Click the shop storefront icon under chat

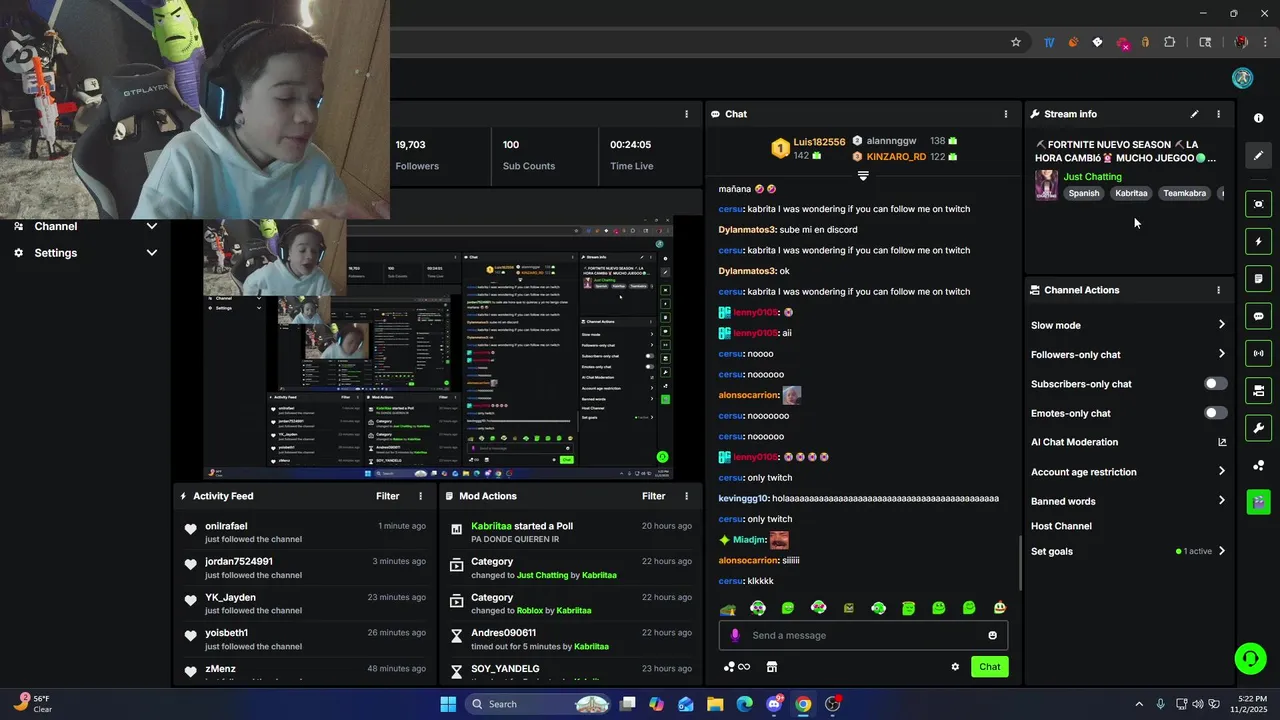pos(771,667)
